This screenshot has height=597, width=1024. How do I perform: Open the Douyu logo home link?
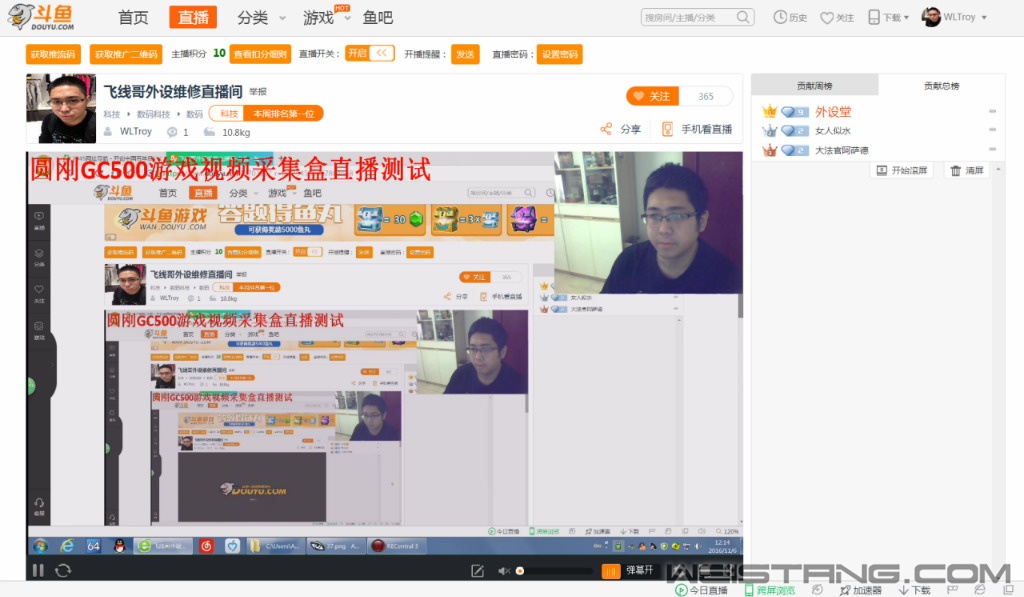click(x=42, y=17)
